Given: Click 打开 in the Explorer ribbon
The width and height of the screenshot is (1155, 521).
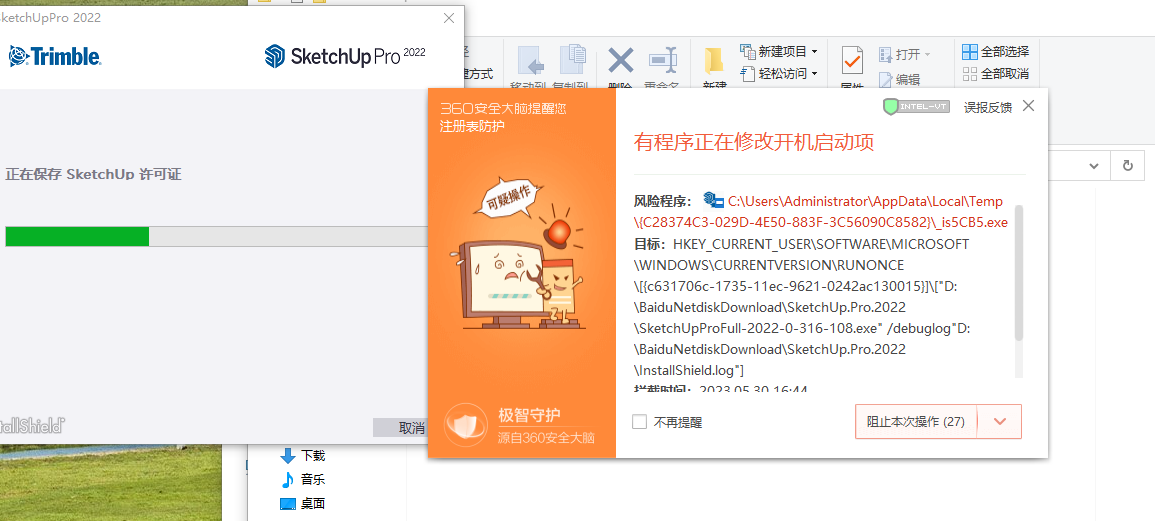Looking at the screenshot, I should click(x=905, y=55).
